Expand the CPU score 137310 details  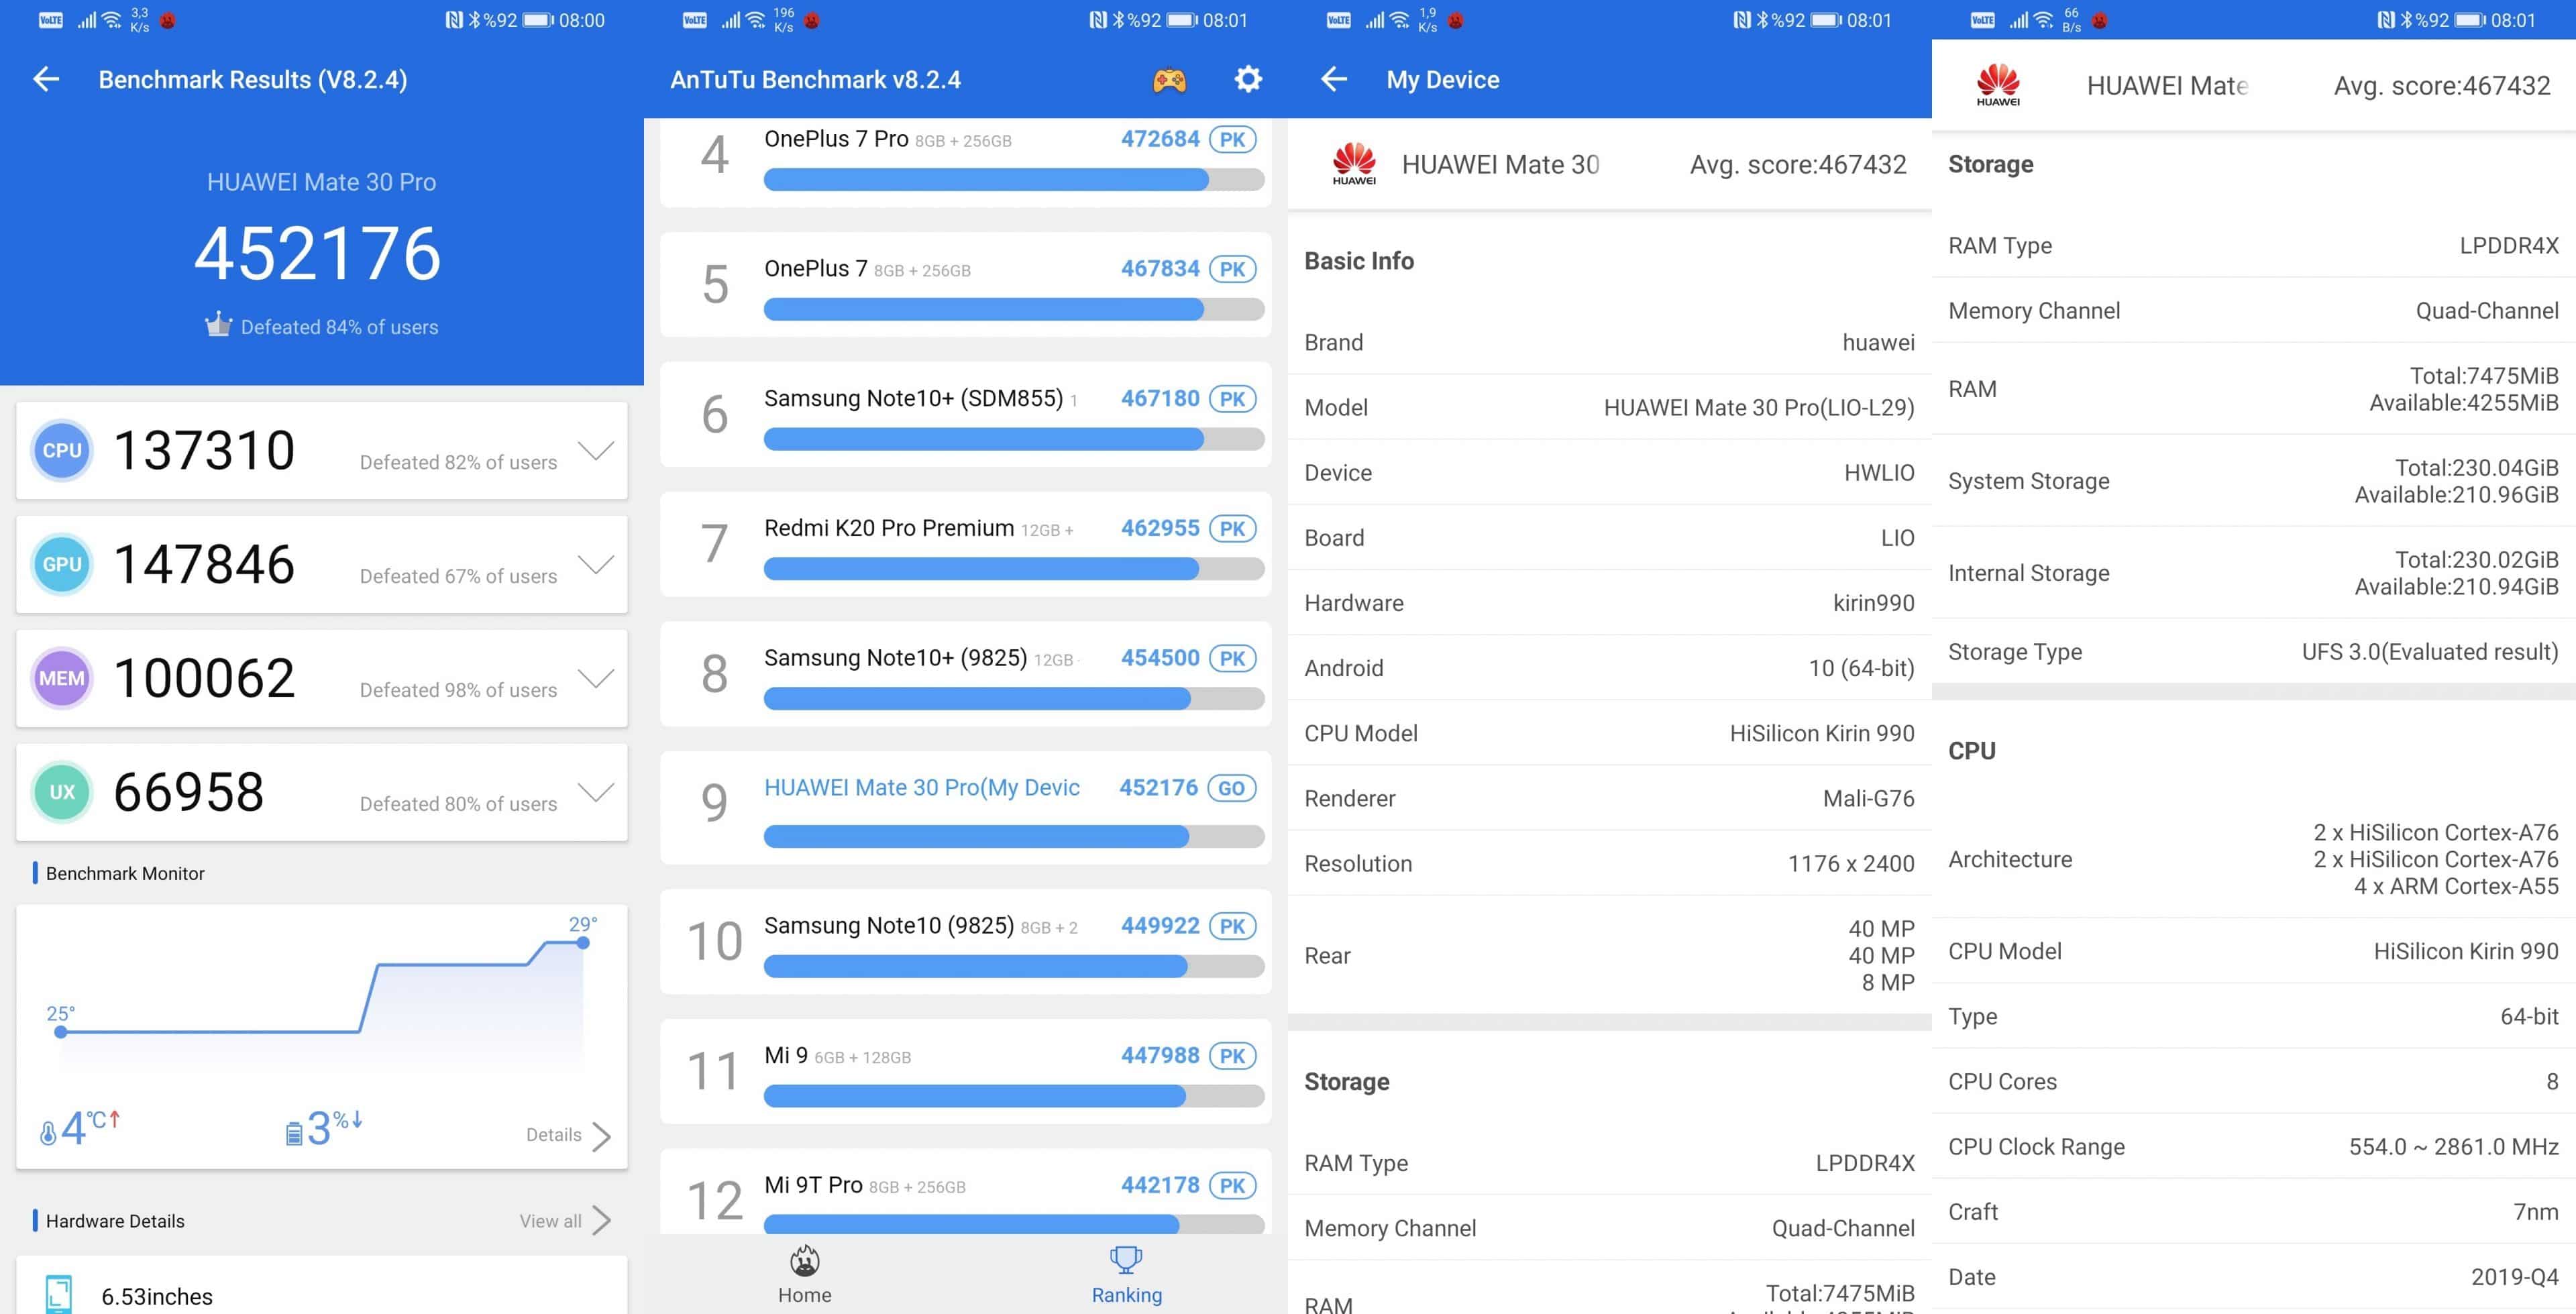pos(597,451)
